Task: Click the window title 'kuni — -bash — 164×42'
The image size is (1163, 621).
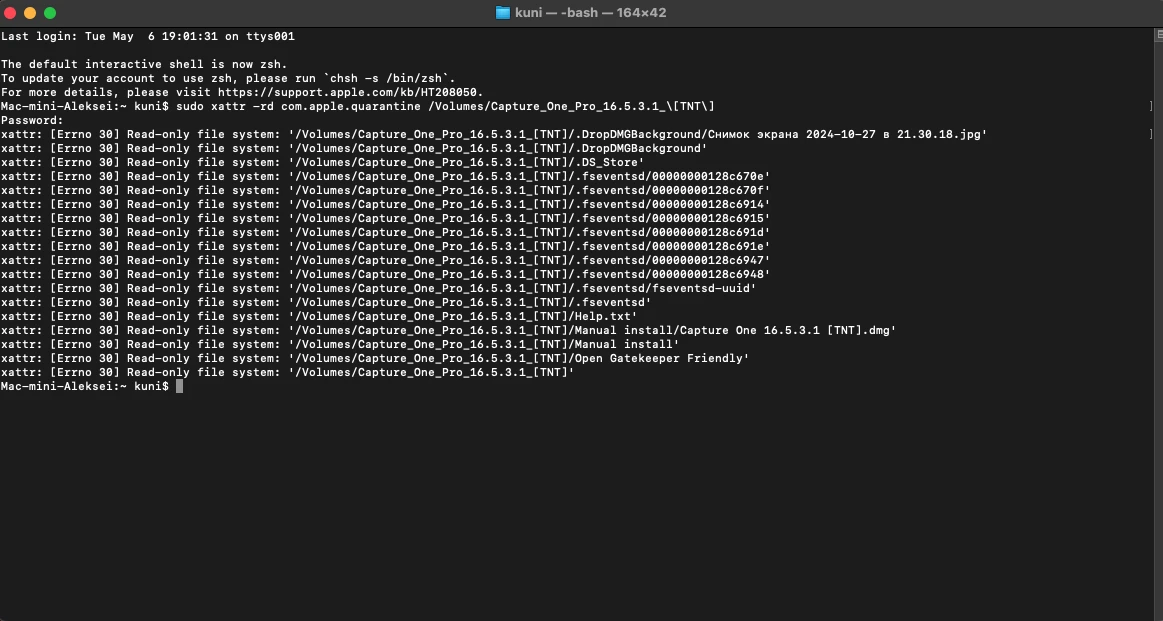Action: click(590, 13)
